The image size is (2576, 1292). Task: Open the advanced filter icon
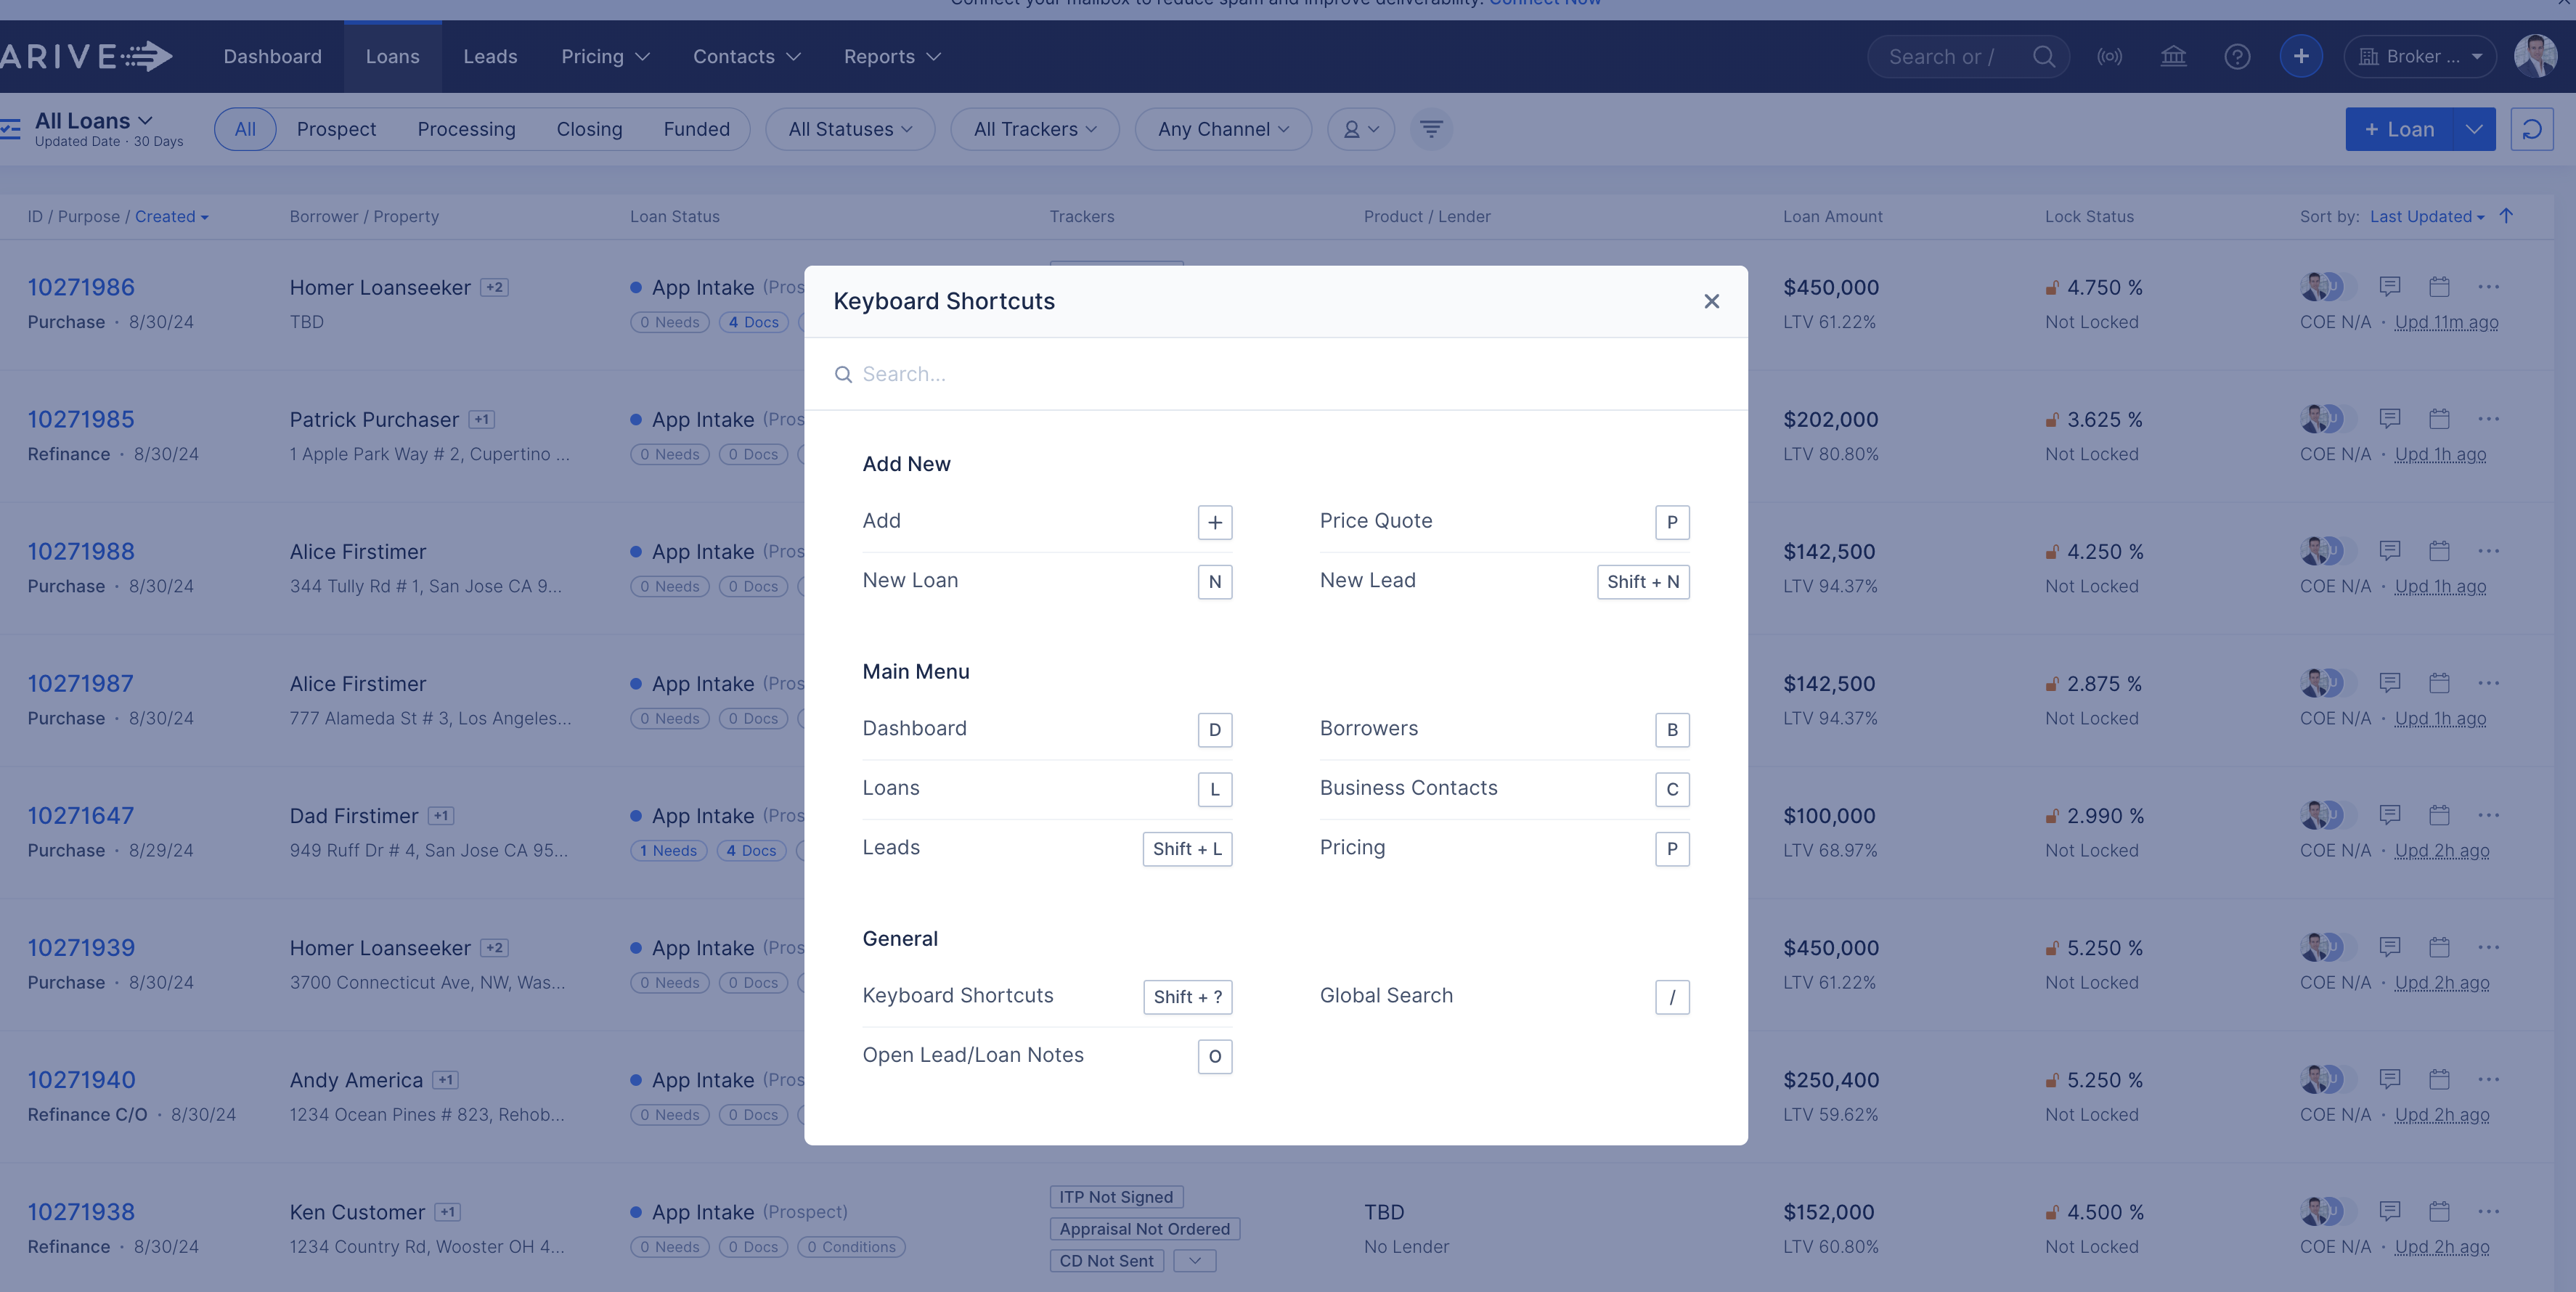(1431, 129)
